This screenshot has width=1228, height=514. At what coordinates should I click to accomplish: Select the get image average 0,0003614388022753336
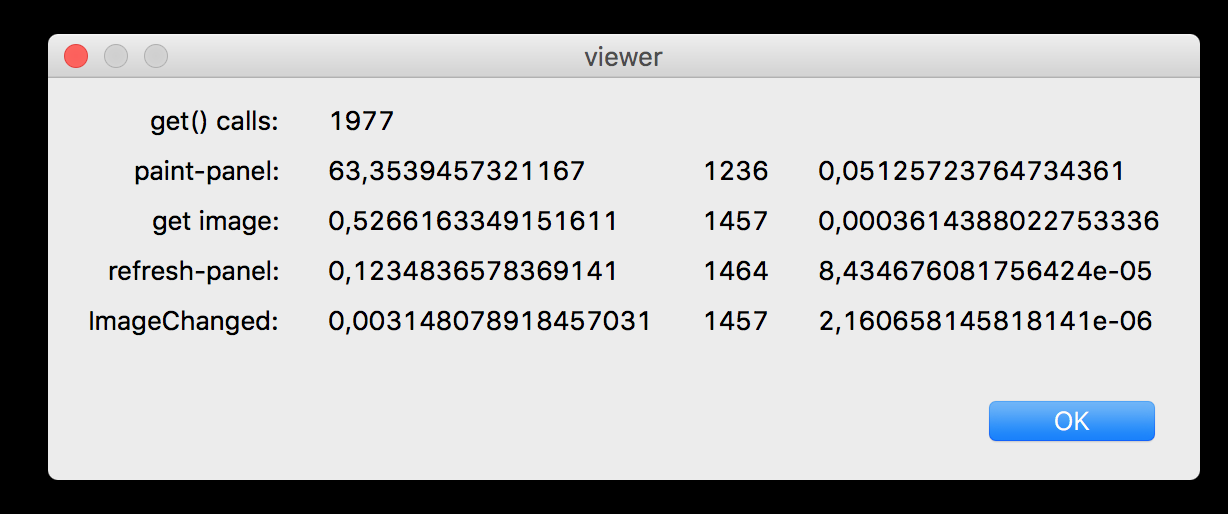tap(988, 222)
